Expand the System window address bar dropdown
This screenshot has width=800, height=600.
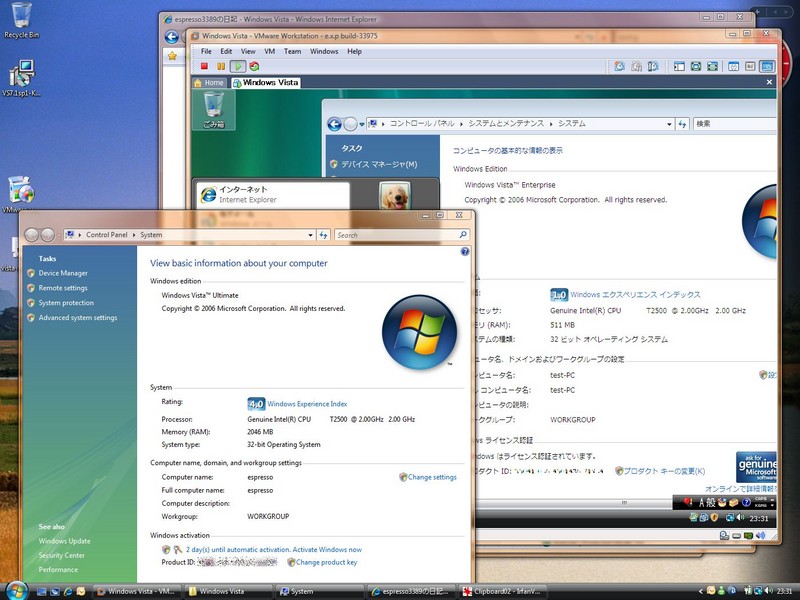(x=310, y=235)
